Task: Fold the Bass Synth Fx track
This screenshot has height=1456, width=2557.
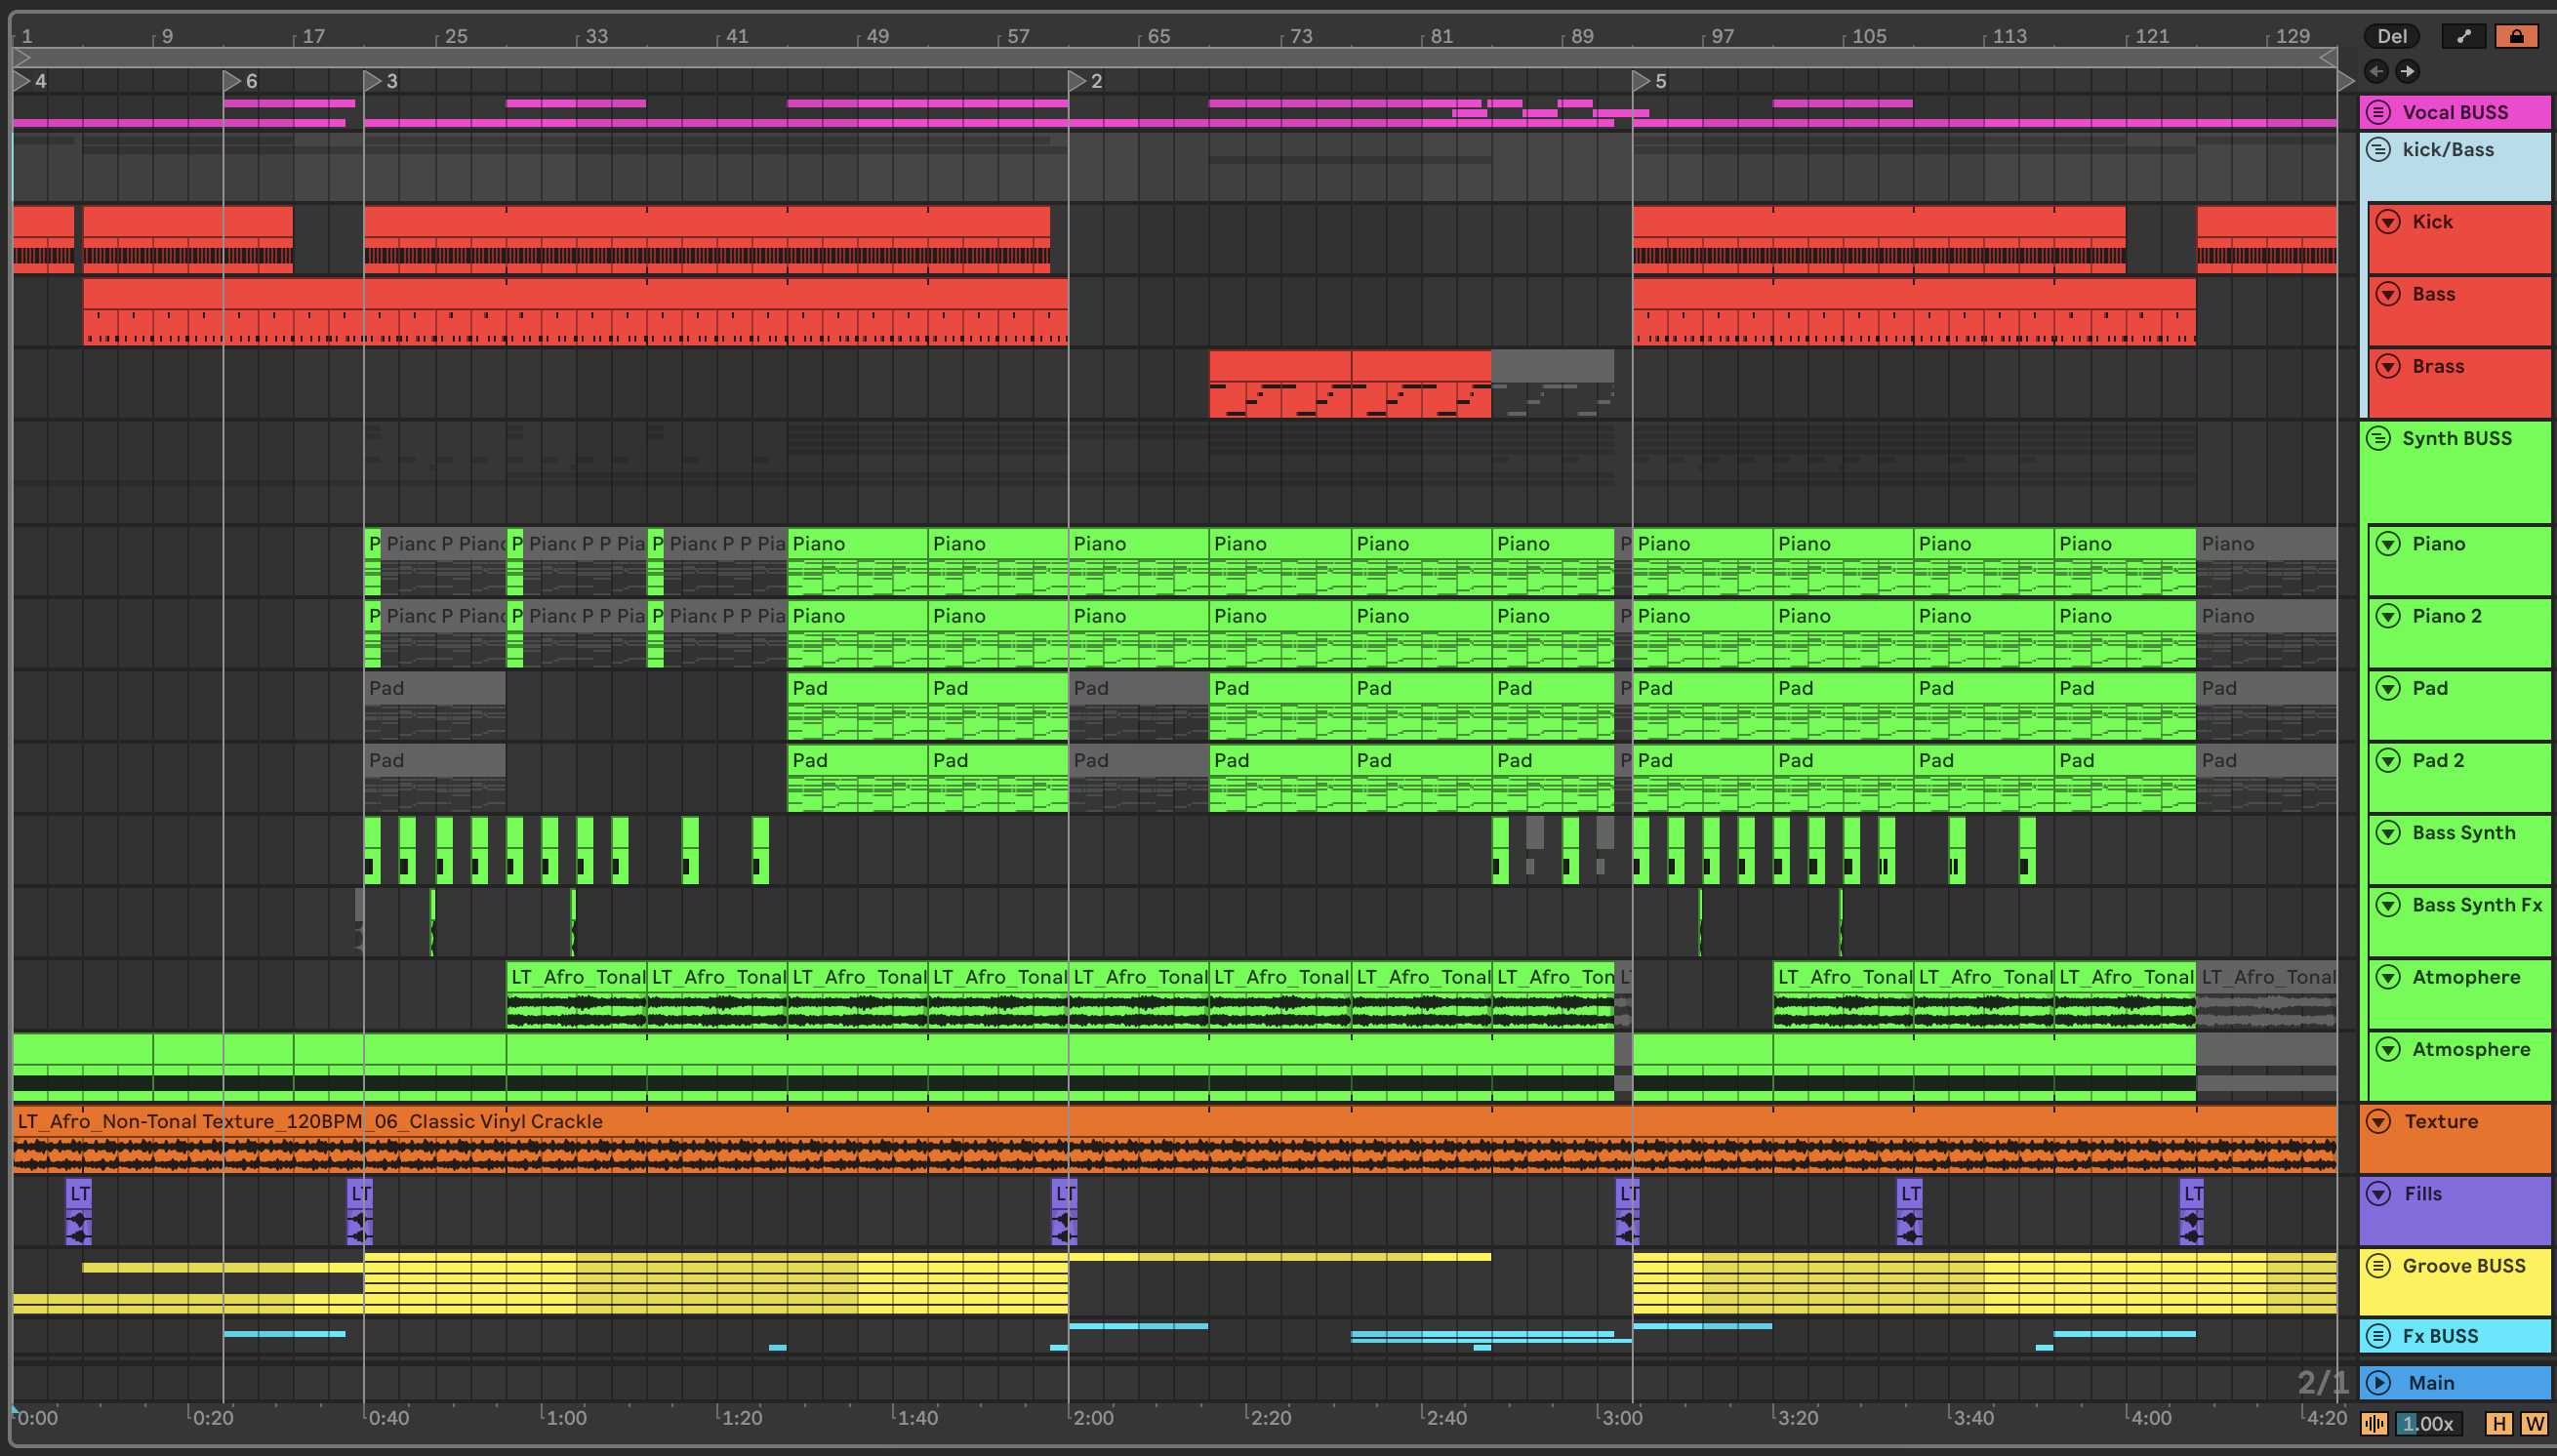Action: coord(2388,905)
